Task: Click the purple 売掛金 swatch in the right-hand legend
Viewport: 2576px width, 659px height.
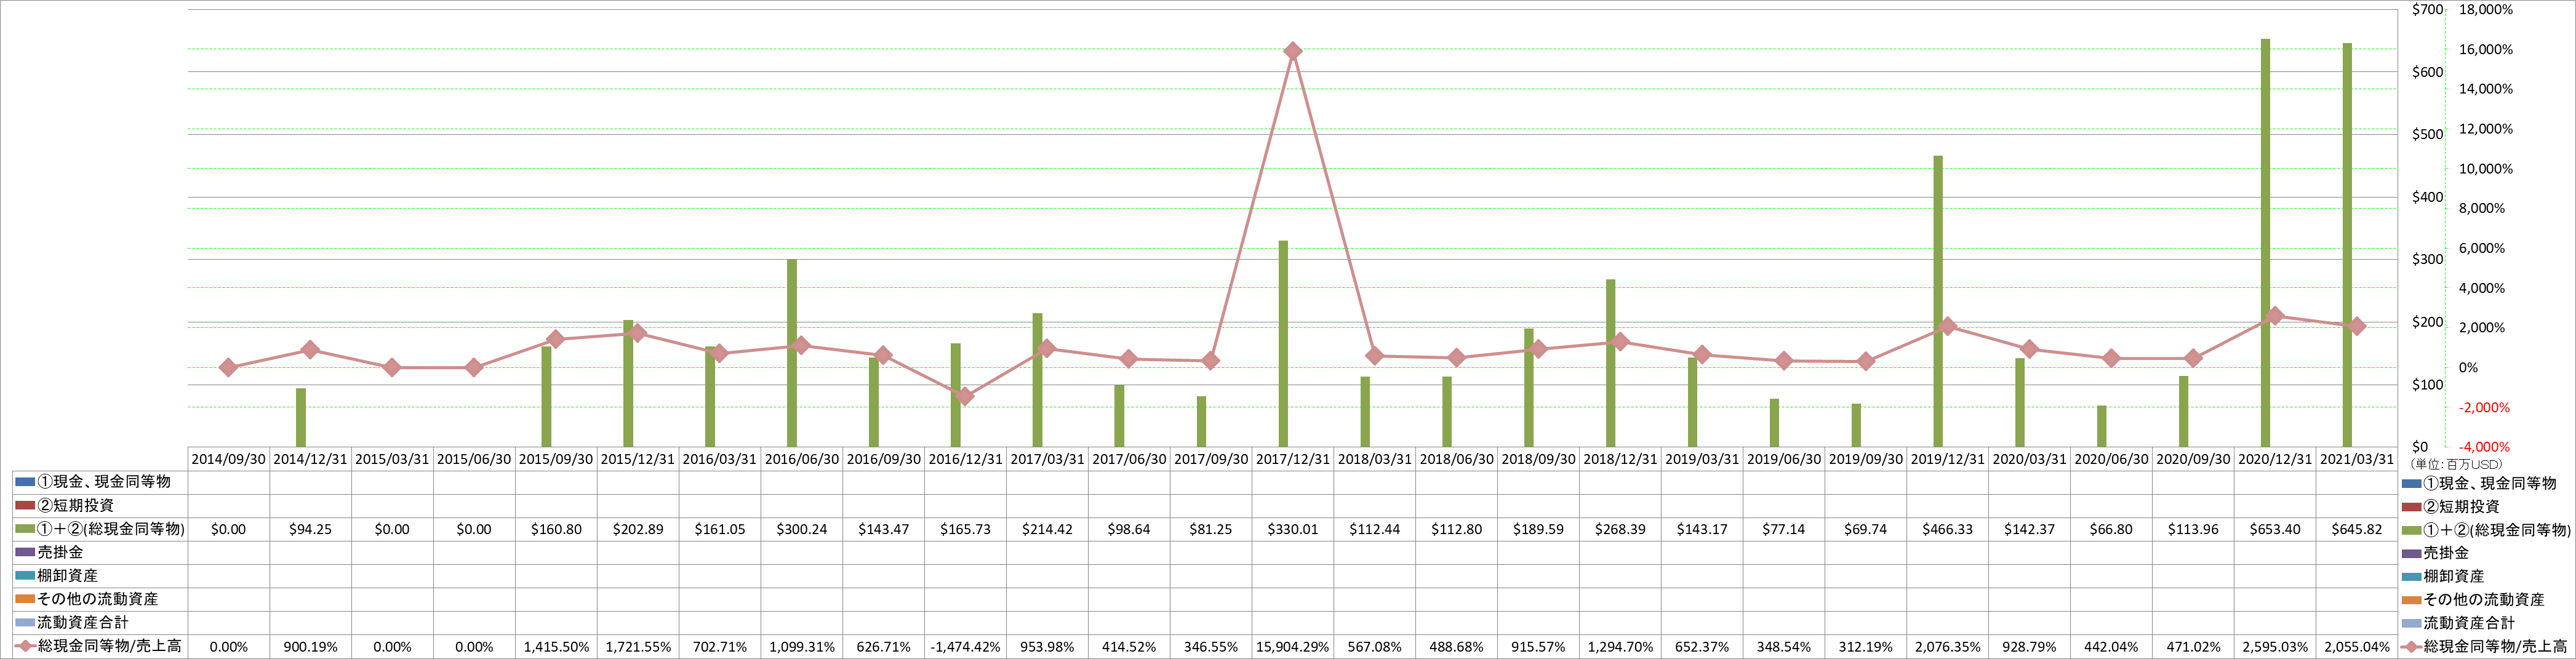Action: (2411, 553)
